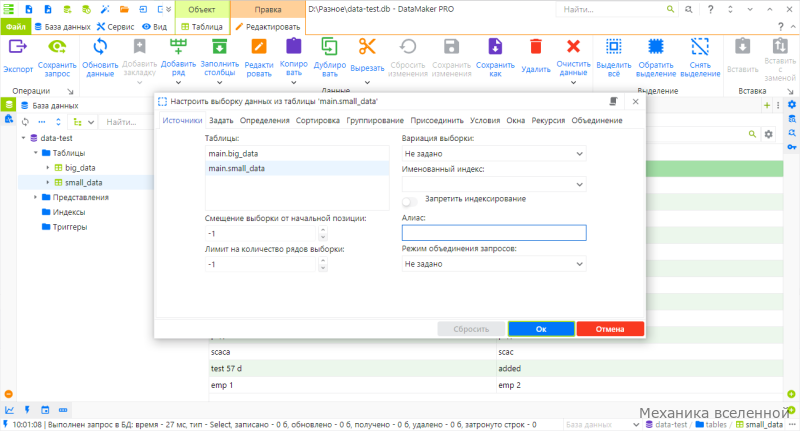Click Вырезать scissors icon
The width and height of the screenshot is (800, 431).
367,47
